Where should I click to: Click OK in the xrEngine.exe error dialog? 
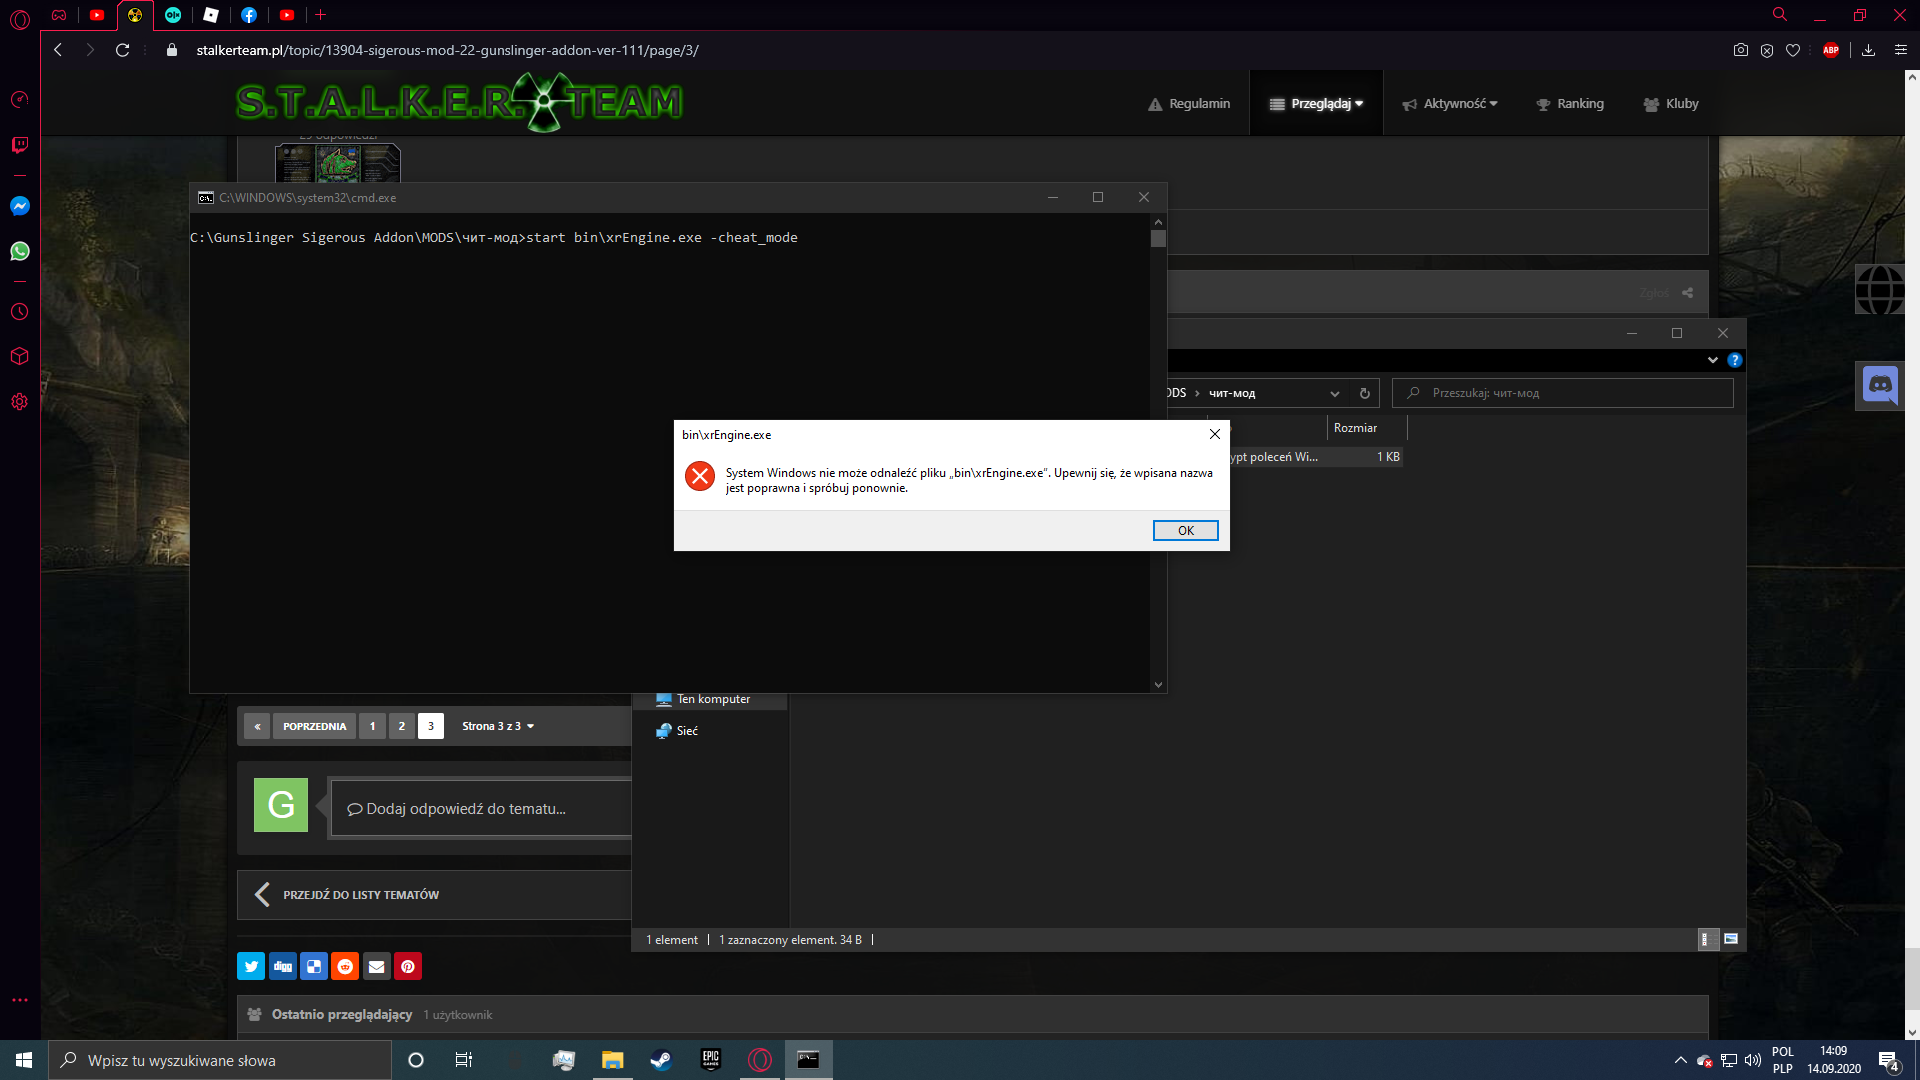[x=1185, y=530]
